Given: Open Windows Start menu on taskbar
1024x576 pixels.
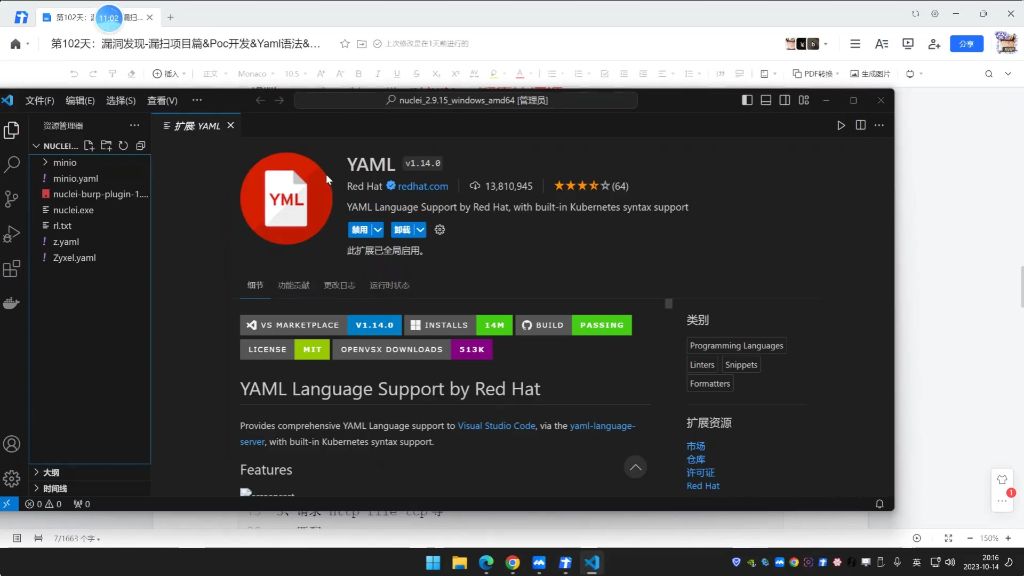Looking at the screenshot, I should [x=433, y=563].
